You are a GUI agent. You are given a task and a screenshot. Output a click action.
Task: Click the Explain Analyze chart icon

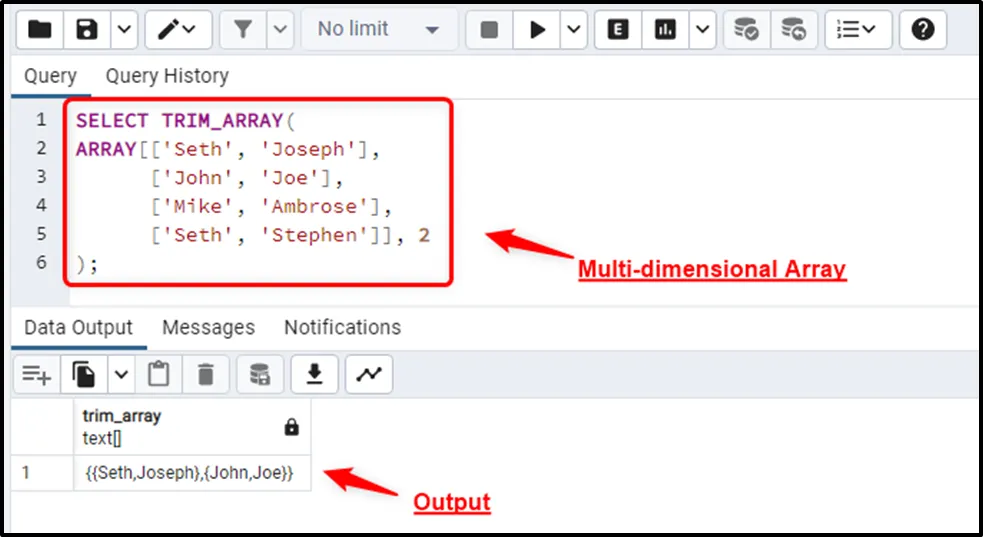pos(665,30)
